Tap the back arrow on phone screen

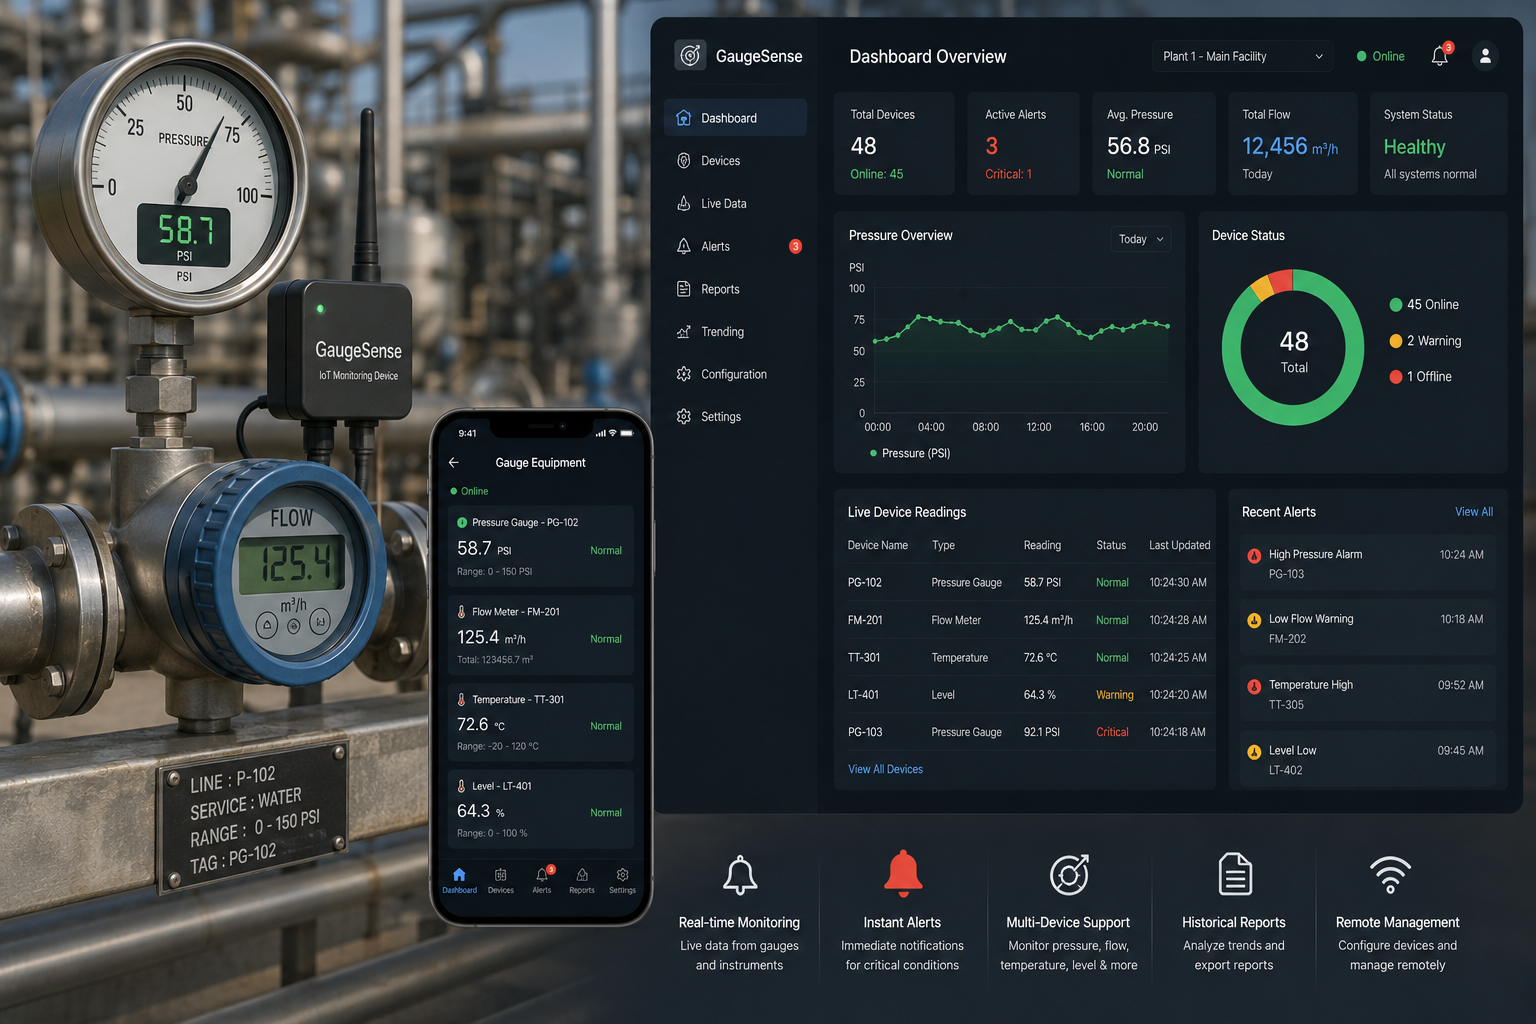[x=454, y=463]
